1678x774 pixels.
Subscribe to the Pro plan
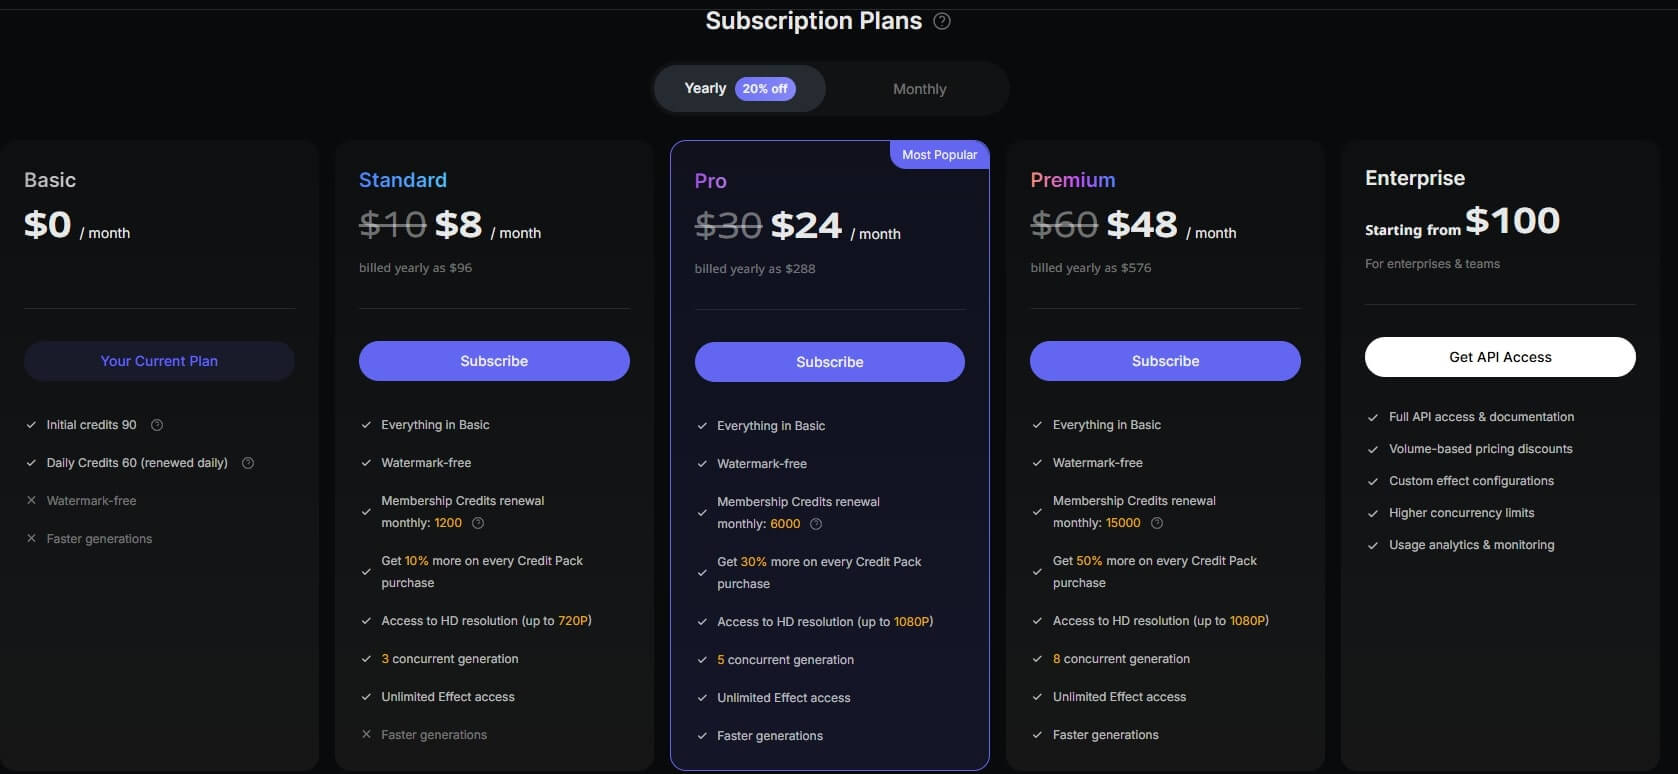pos(830,362)
